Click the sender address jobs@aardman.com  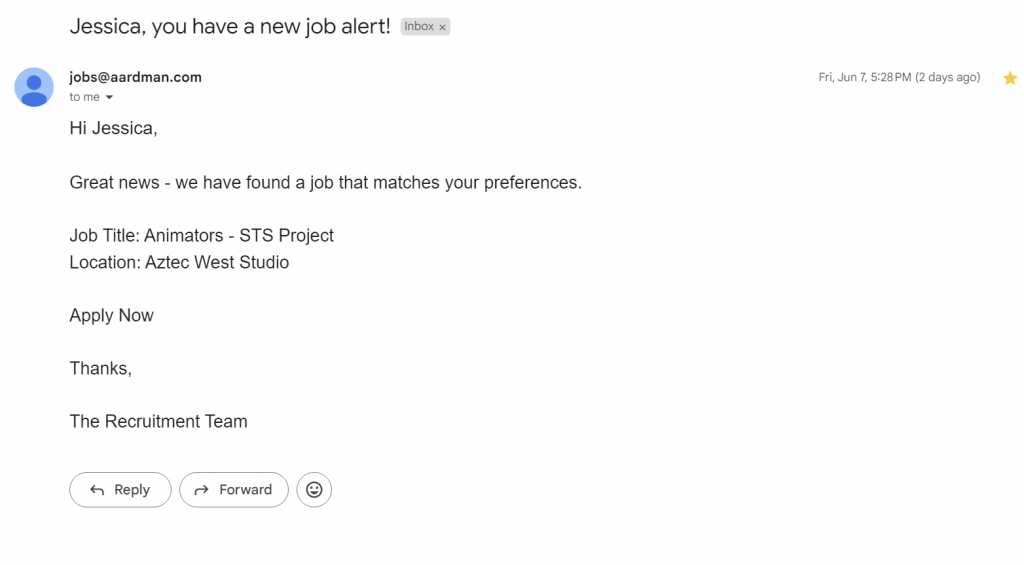click(135, 77)
